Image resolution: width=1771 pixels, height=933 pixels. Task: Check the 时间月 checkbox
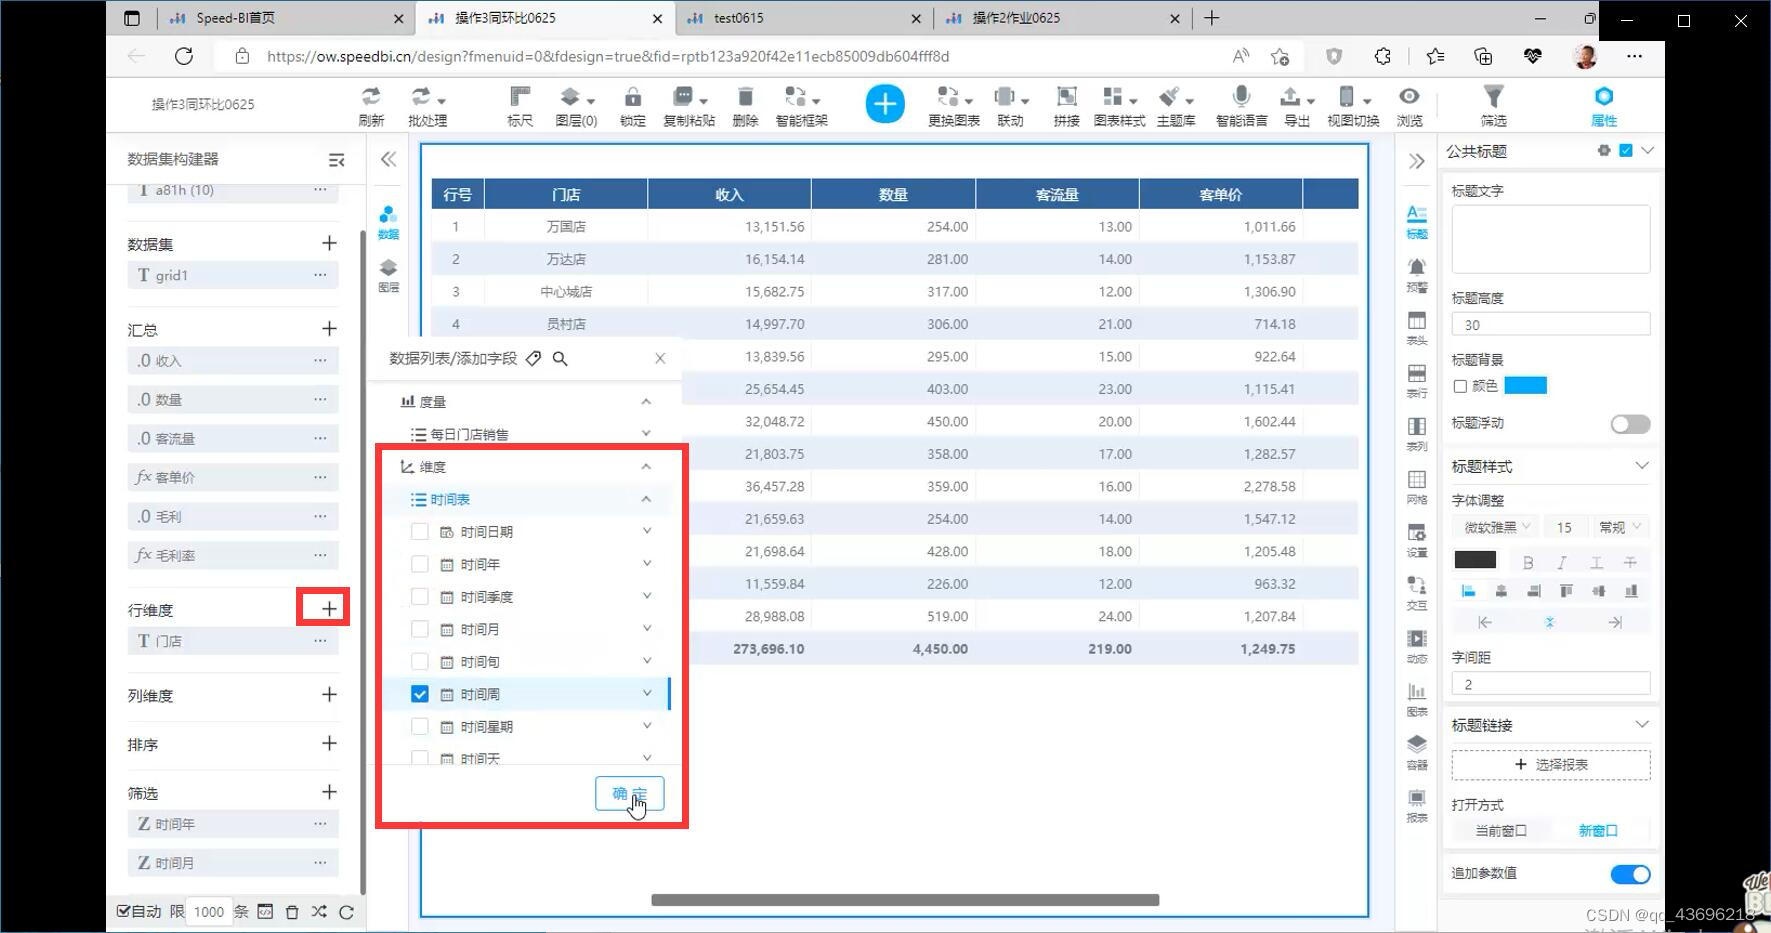click(x=420, y=629)
